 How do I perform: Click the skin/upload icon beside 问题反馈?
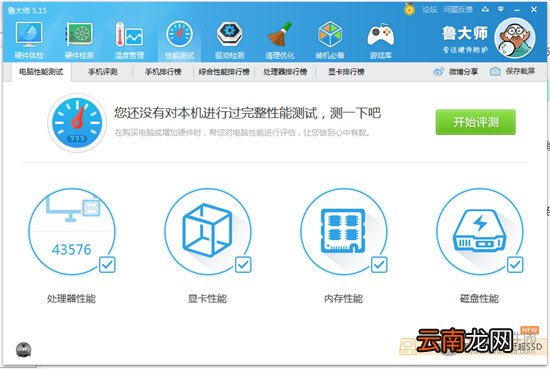click(485, 9)
